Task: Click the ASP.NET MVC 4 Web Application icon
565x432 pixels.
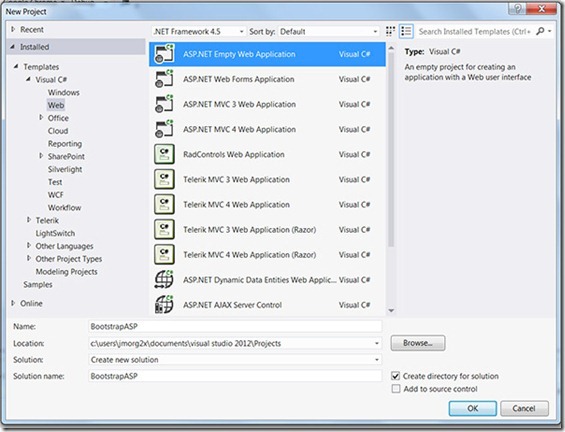Action: pos(164,129)
